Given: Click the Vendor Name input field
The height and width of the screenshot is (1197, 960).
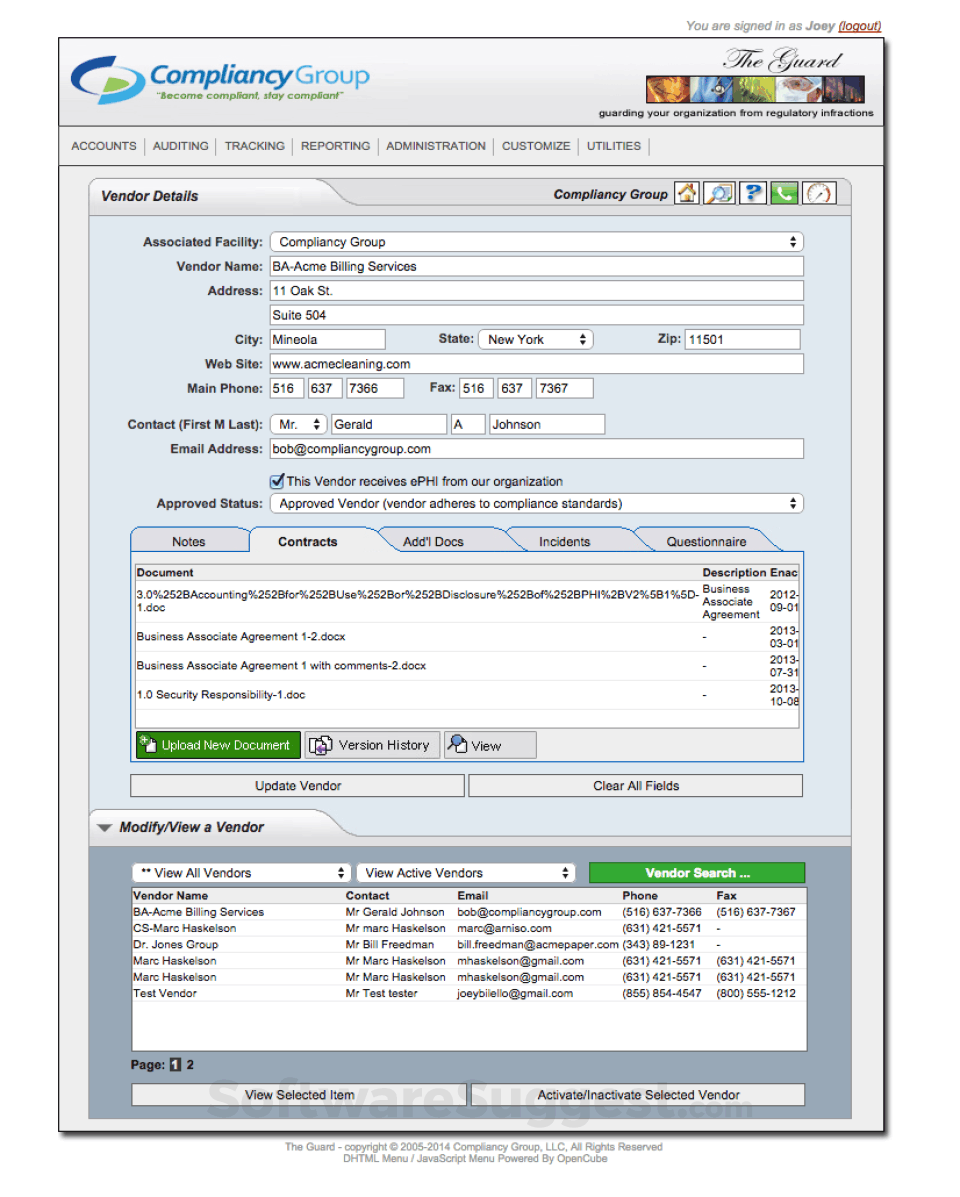Looking at the screenshot, I should click(536, 267).
